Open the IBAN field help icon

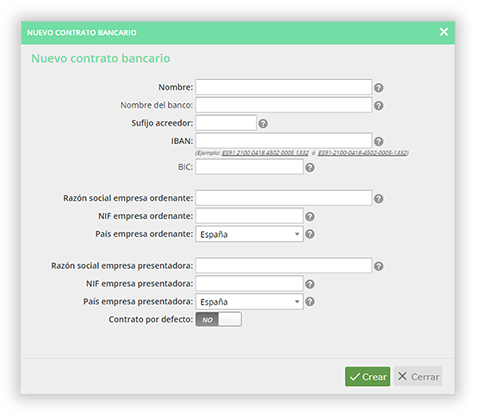pyautogui.click(x=378, y=141)
